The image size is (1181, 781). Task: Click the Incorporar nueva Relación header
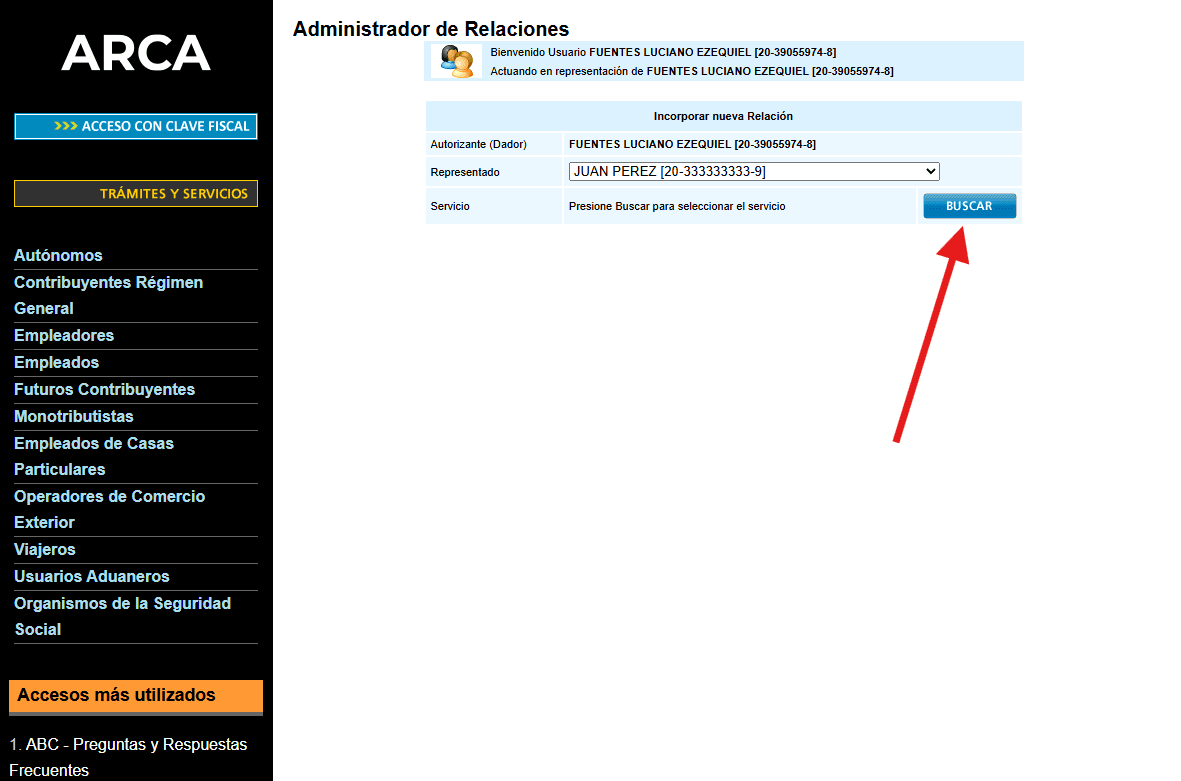[x=723, y=116]
